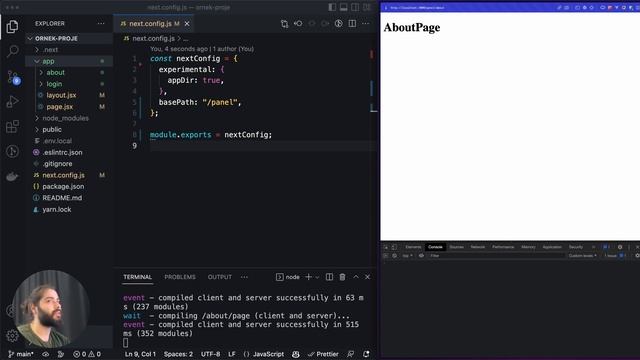Split the editor to the right

tap(352, 24)
